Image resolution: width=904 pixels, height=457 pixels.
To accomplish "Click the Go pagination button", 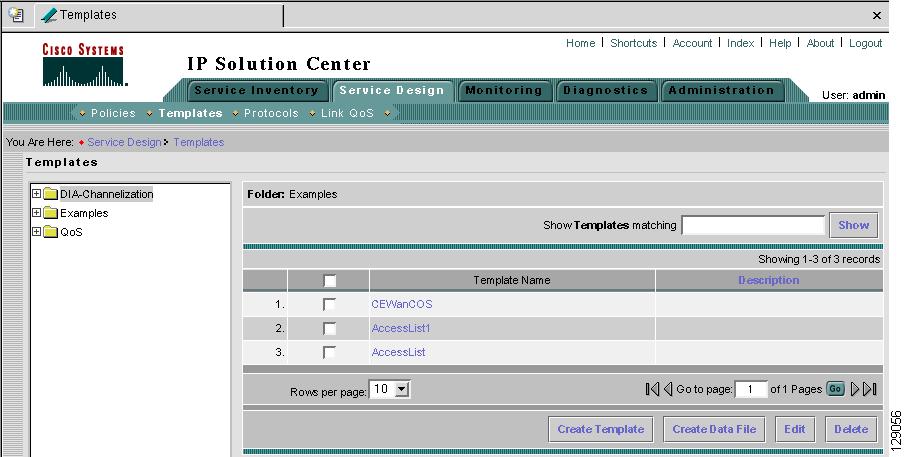I will (x=835, y=389).
